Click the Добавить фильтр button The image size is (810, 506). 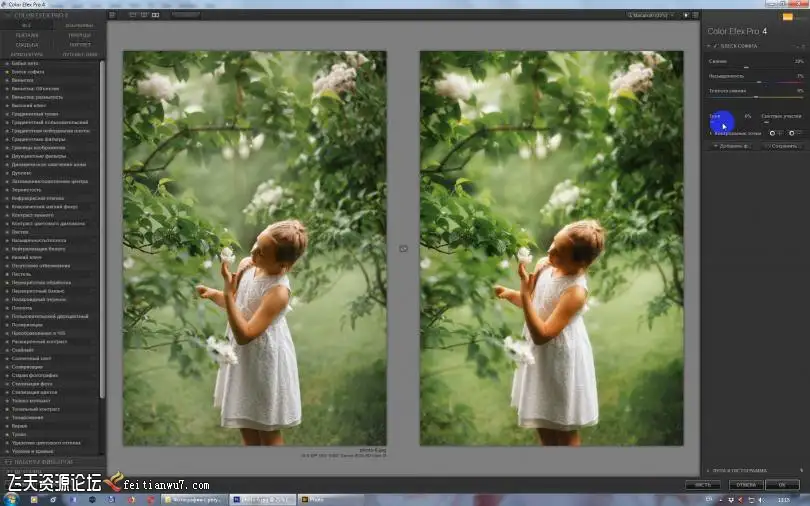731,146
